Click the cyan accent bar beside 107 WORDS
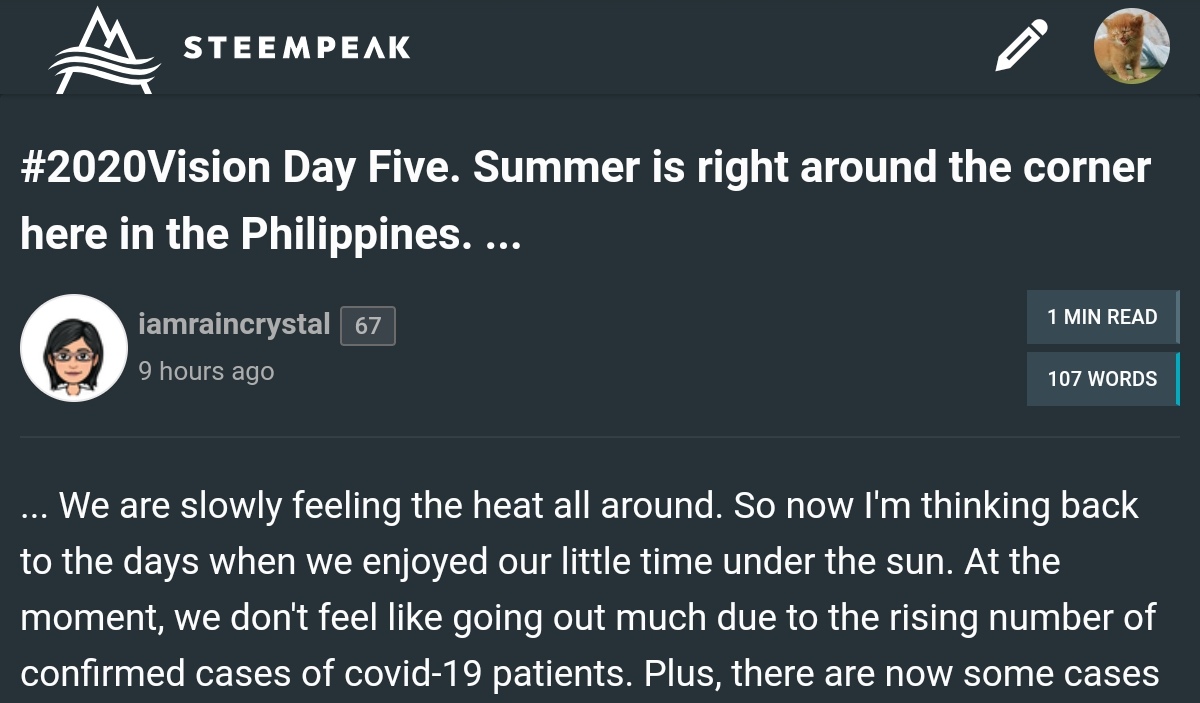 [1178, 379]
